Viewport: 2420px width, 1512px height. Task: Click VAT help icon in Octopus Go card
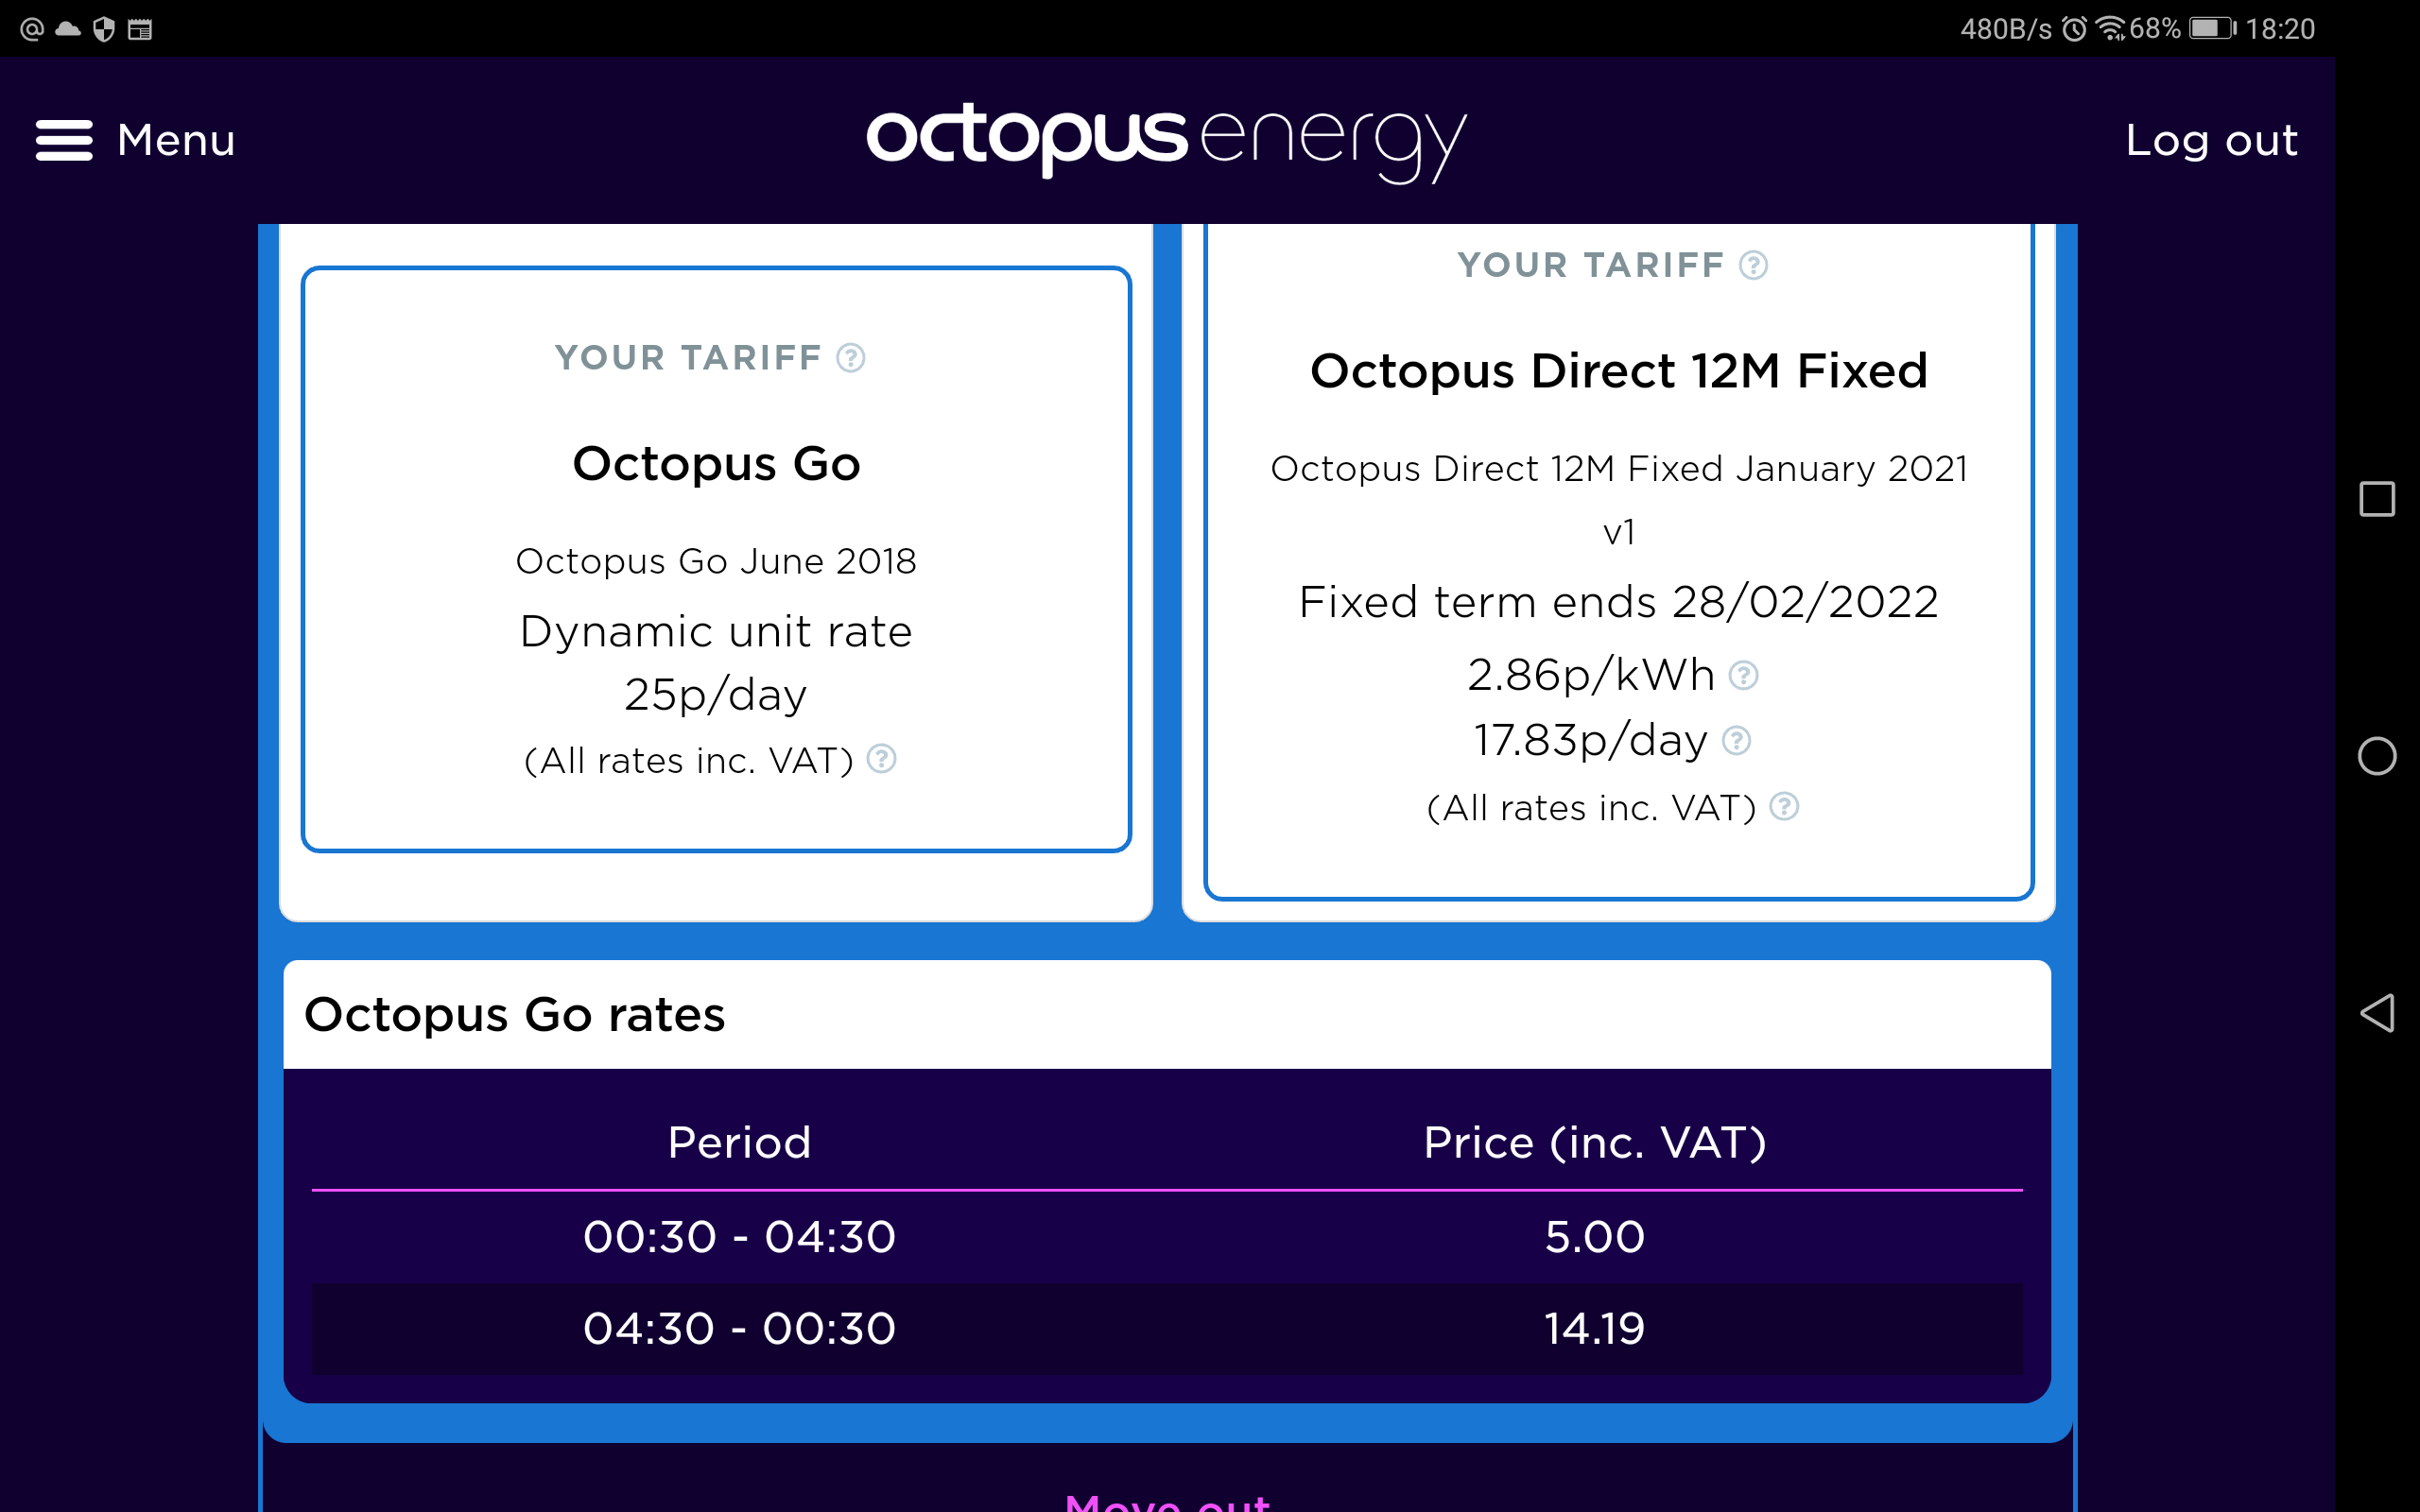coord(881,759)
